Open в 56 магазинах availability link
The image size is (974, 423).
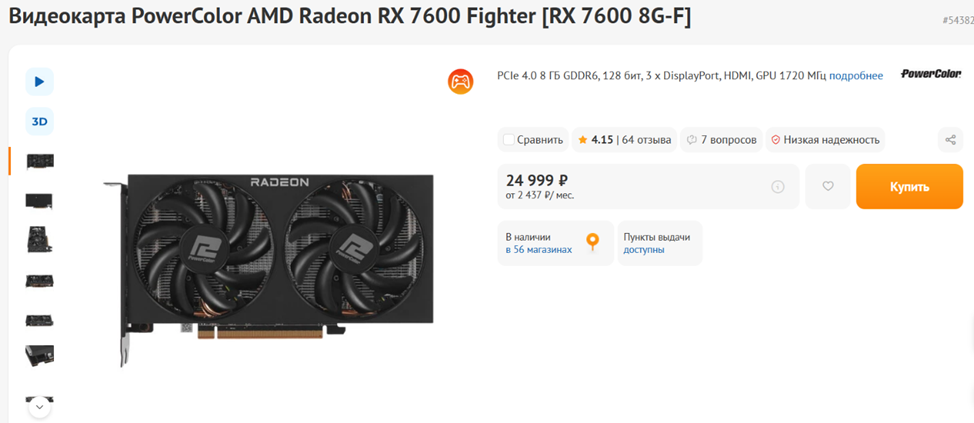tap(539, 250)
